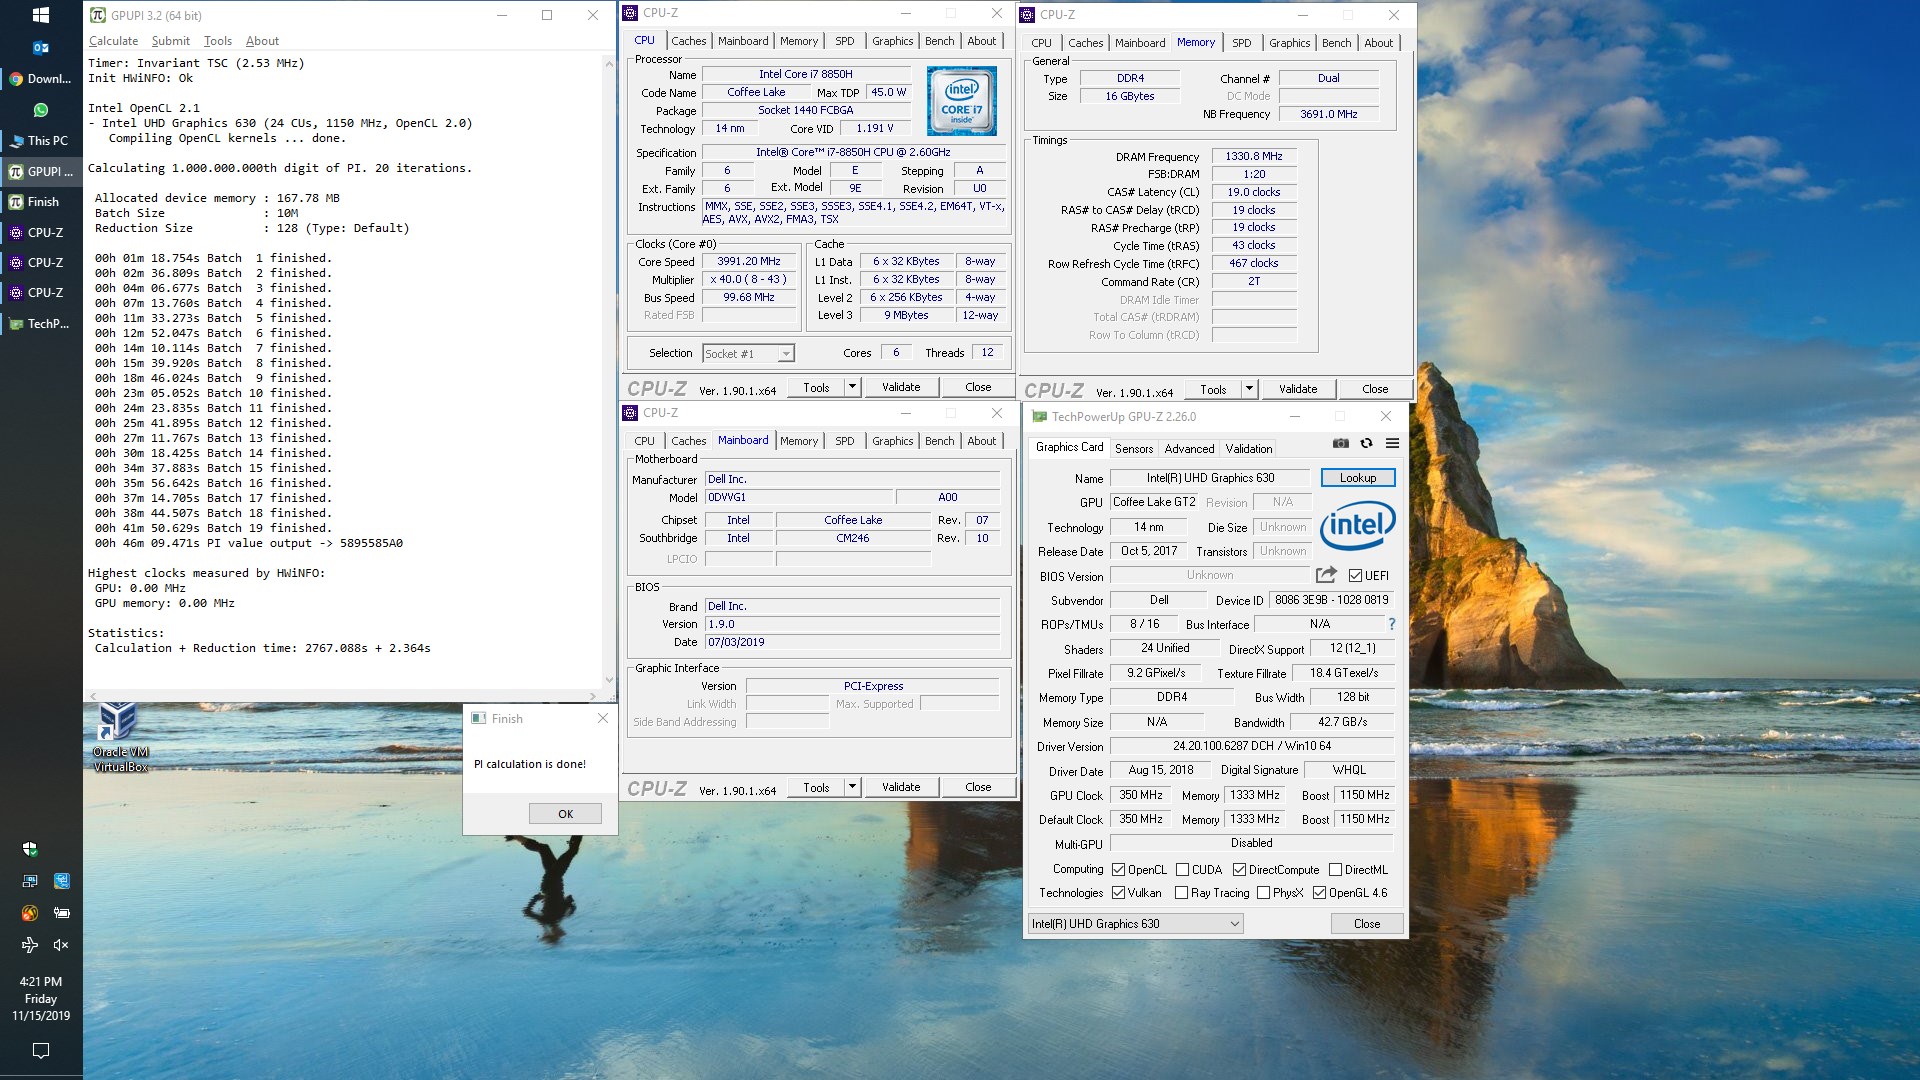This screenshot has width=1920, height=1080.
Task: Toggle the CUDA checkbox
Action: [1182, 870]
